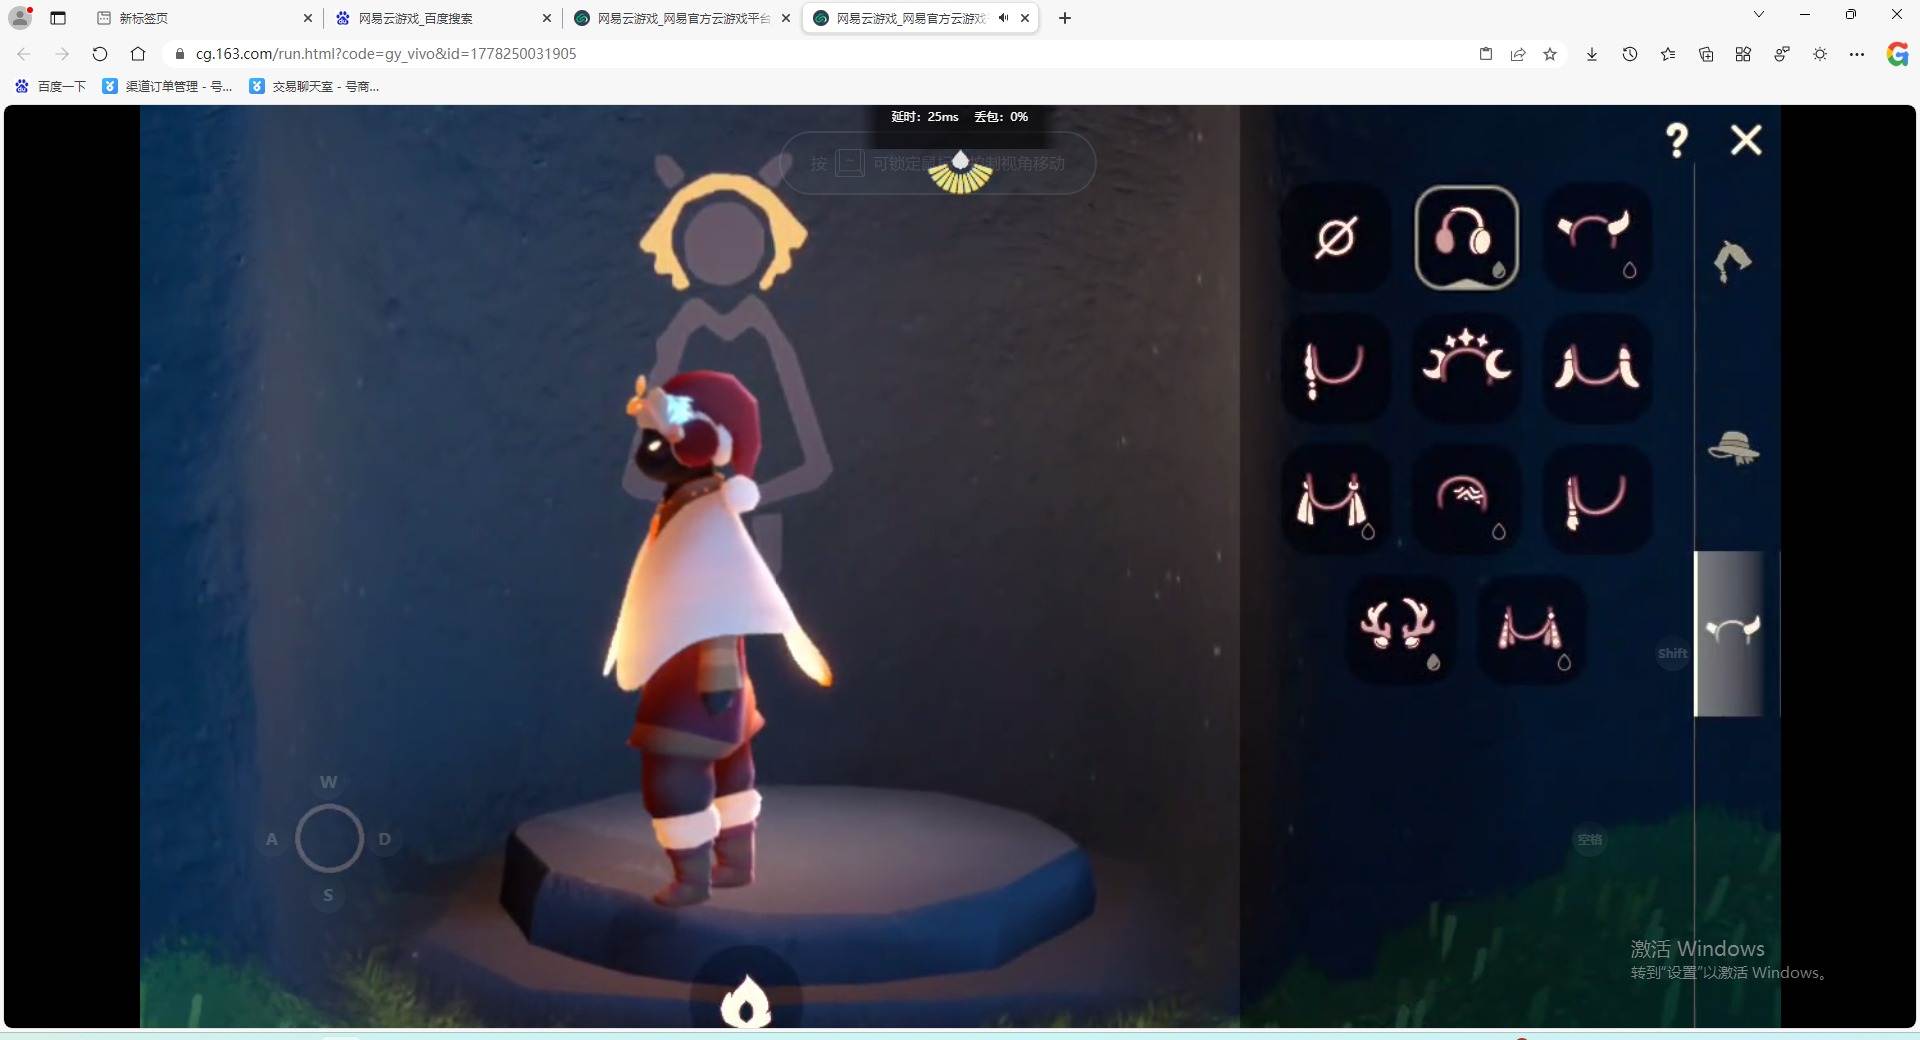Open the 渠道订单管理 bookmark
Viewport: 1920px width, 1040px height.
(168, 86)
